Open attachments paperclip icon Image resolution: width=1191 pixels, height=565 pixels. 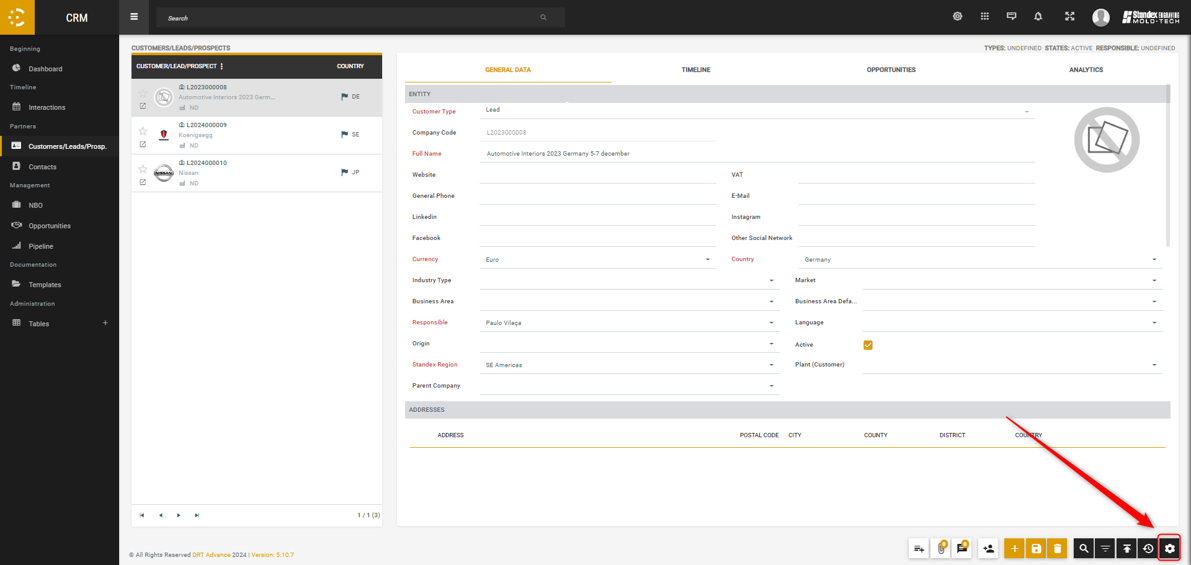(x=941, y=548)
